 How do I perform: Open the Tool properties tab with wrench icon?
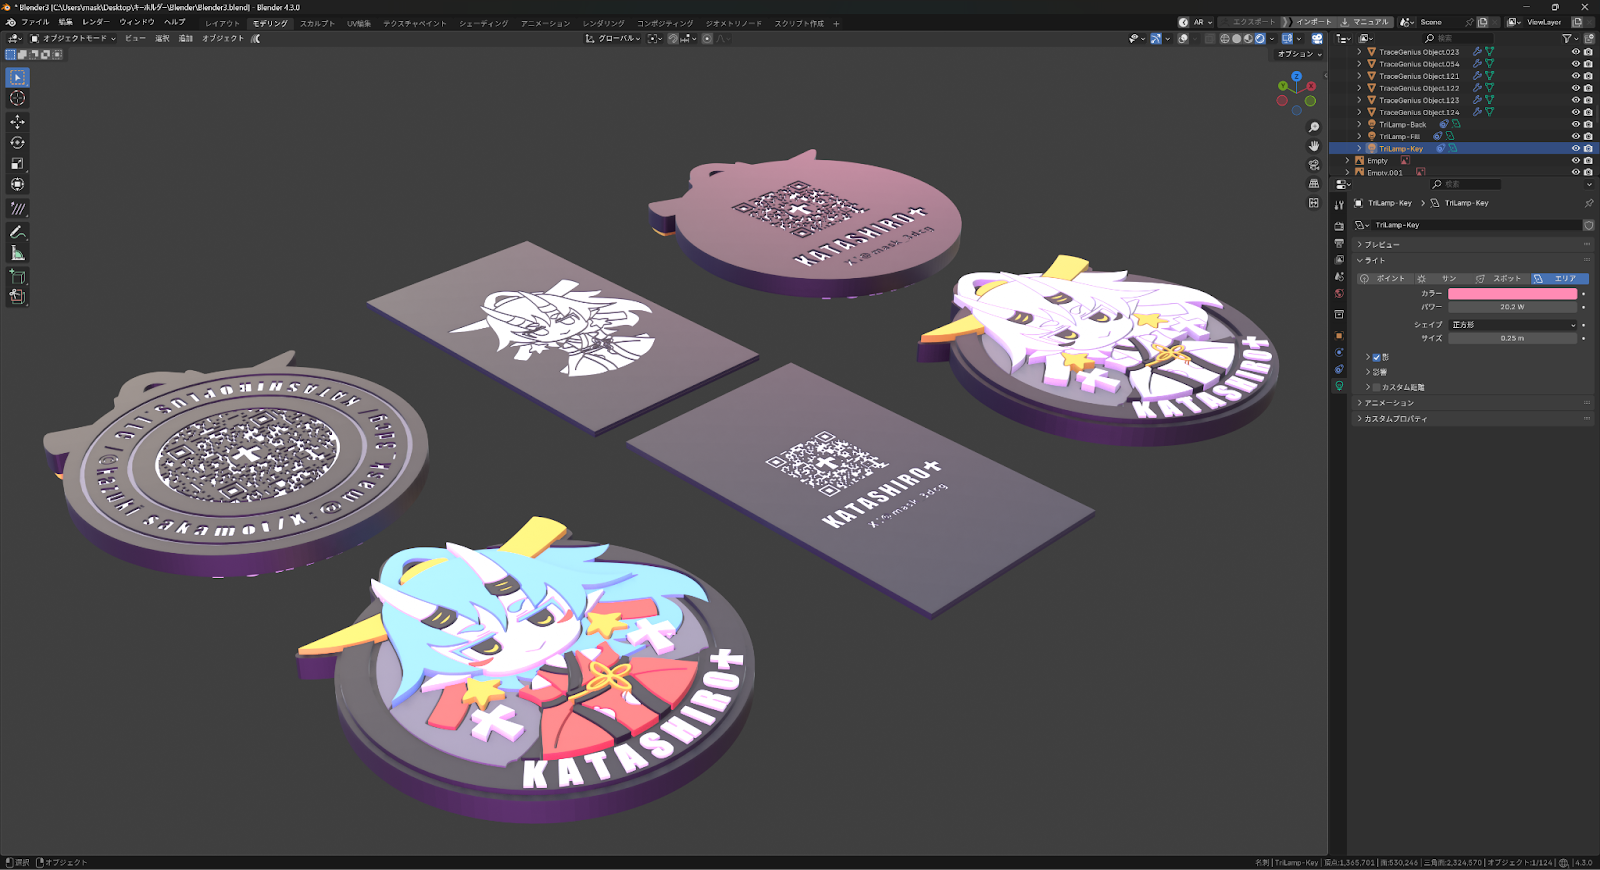1339,205
